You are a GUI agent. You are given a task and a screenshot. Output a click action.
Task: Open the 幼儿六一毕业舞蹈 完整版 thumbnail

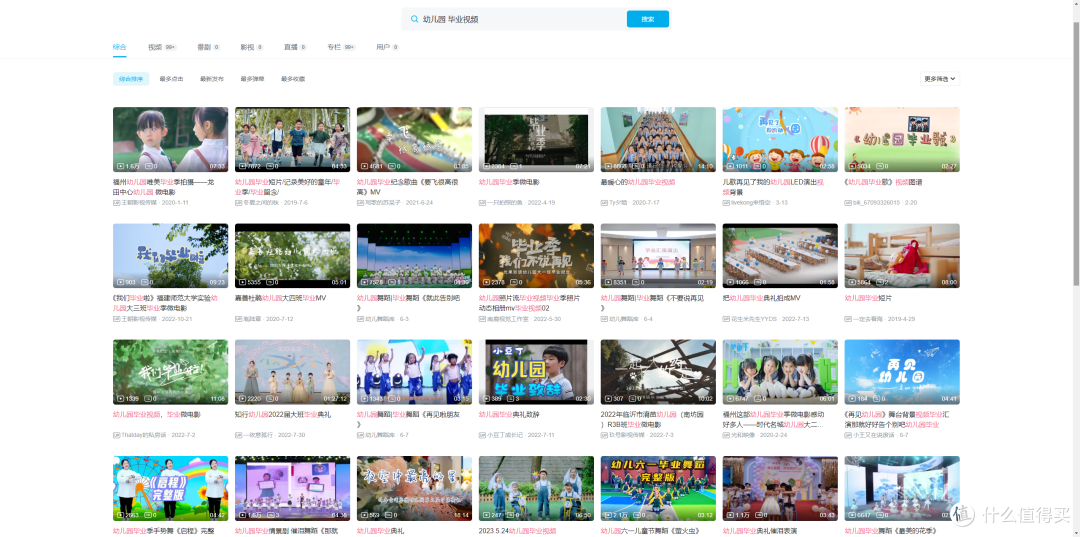(658, 488)
